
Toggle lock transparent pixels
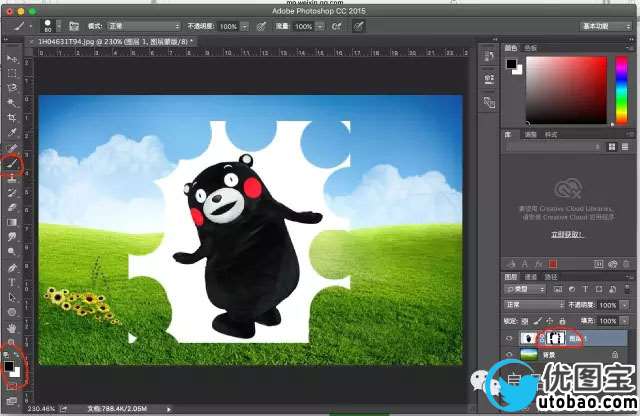(525, 321)
